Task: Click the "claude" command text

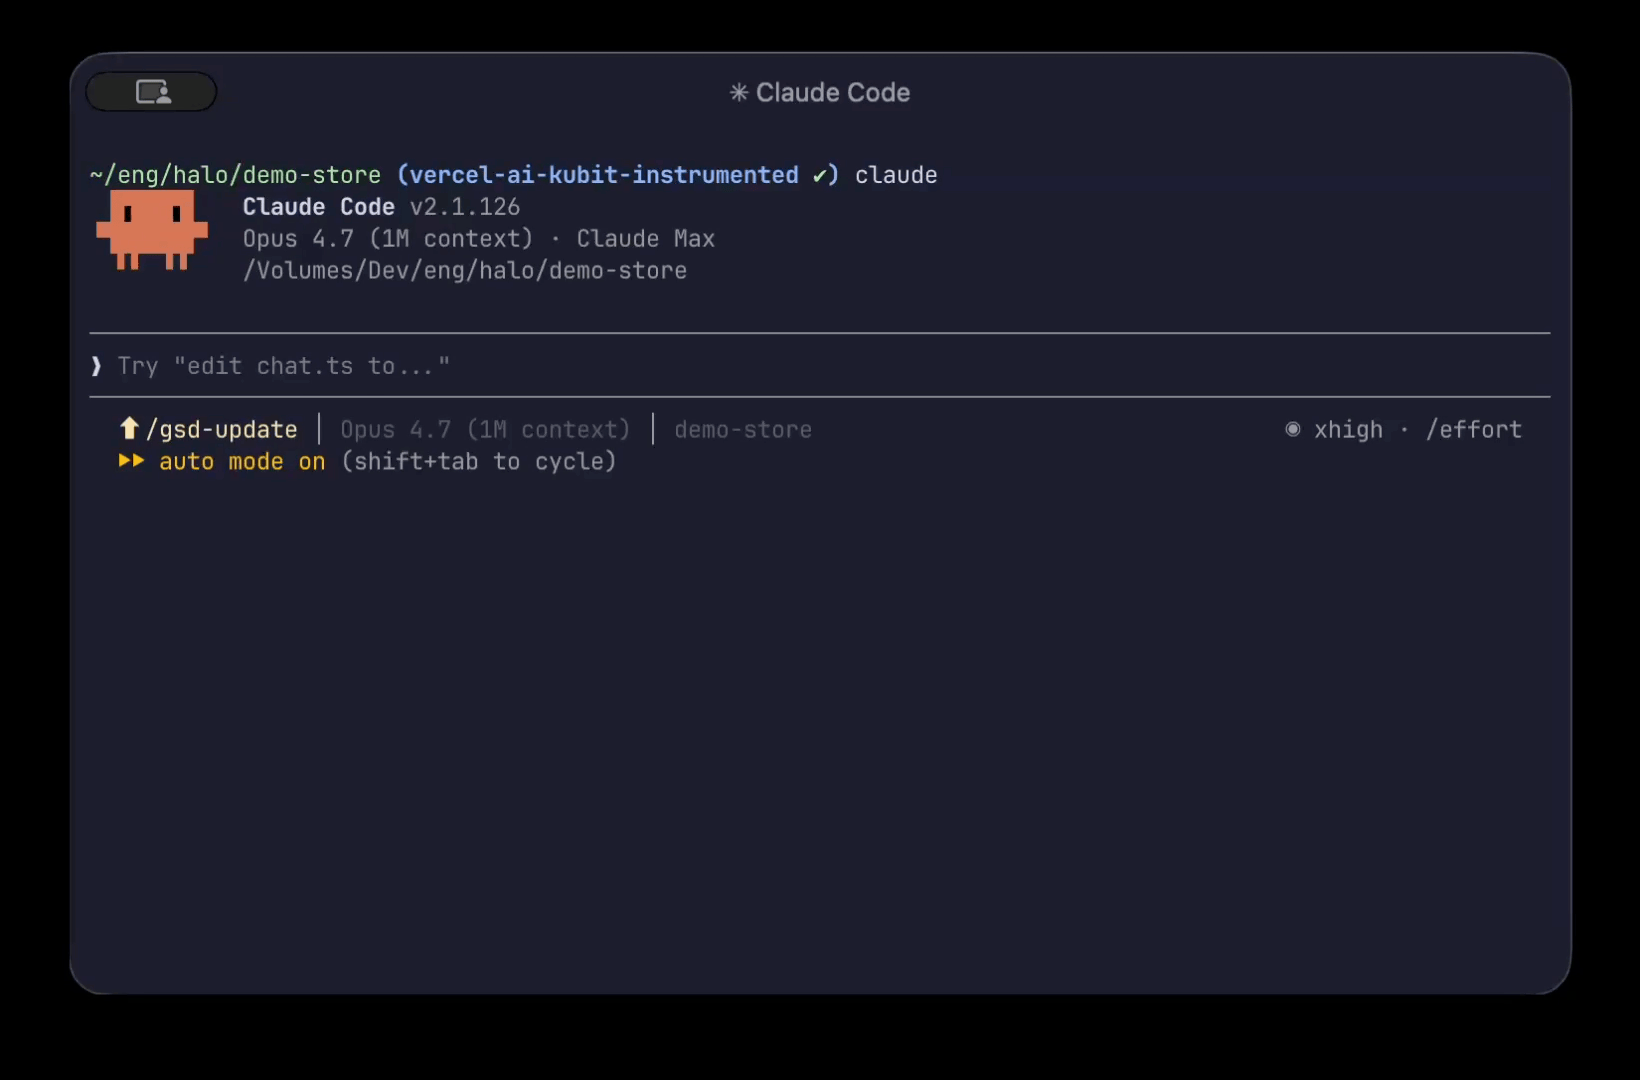Action: point(896,175)
